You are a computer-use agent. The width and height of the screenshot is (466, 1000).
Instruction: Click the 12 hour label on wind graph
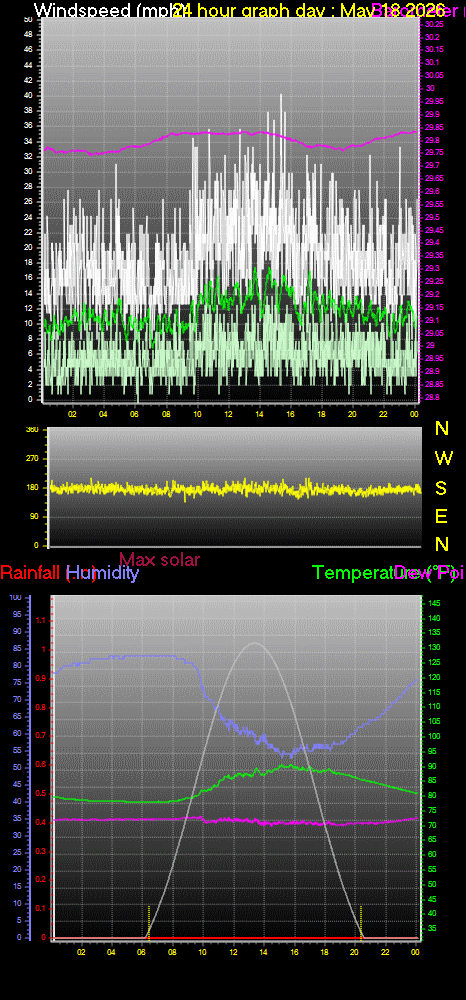click(228, 413)
